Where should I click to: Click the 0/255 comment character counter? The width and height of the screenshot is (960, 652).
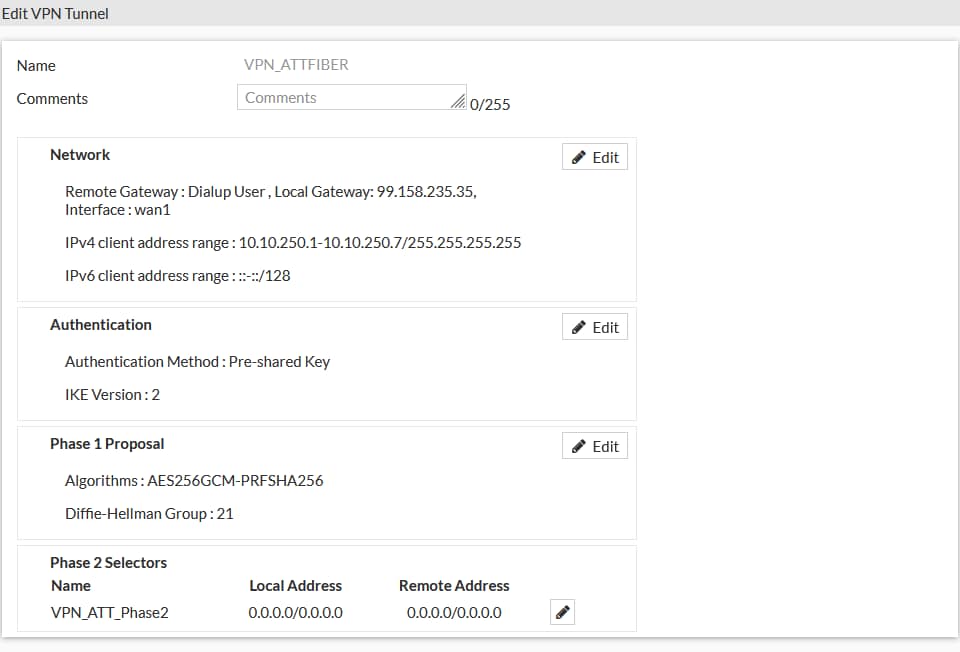click(x=490, y=104)
